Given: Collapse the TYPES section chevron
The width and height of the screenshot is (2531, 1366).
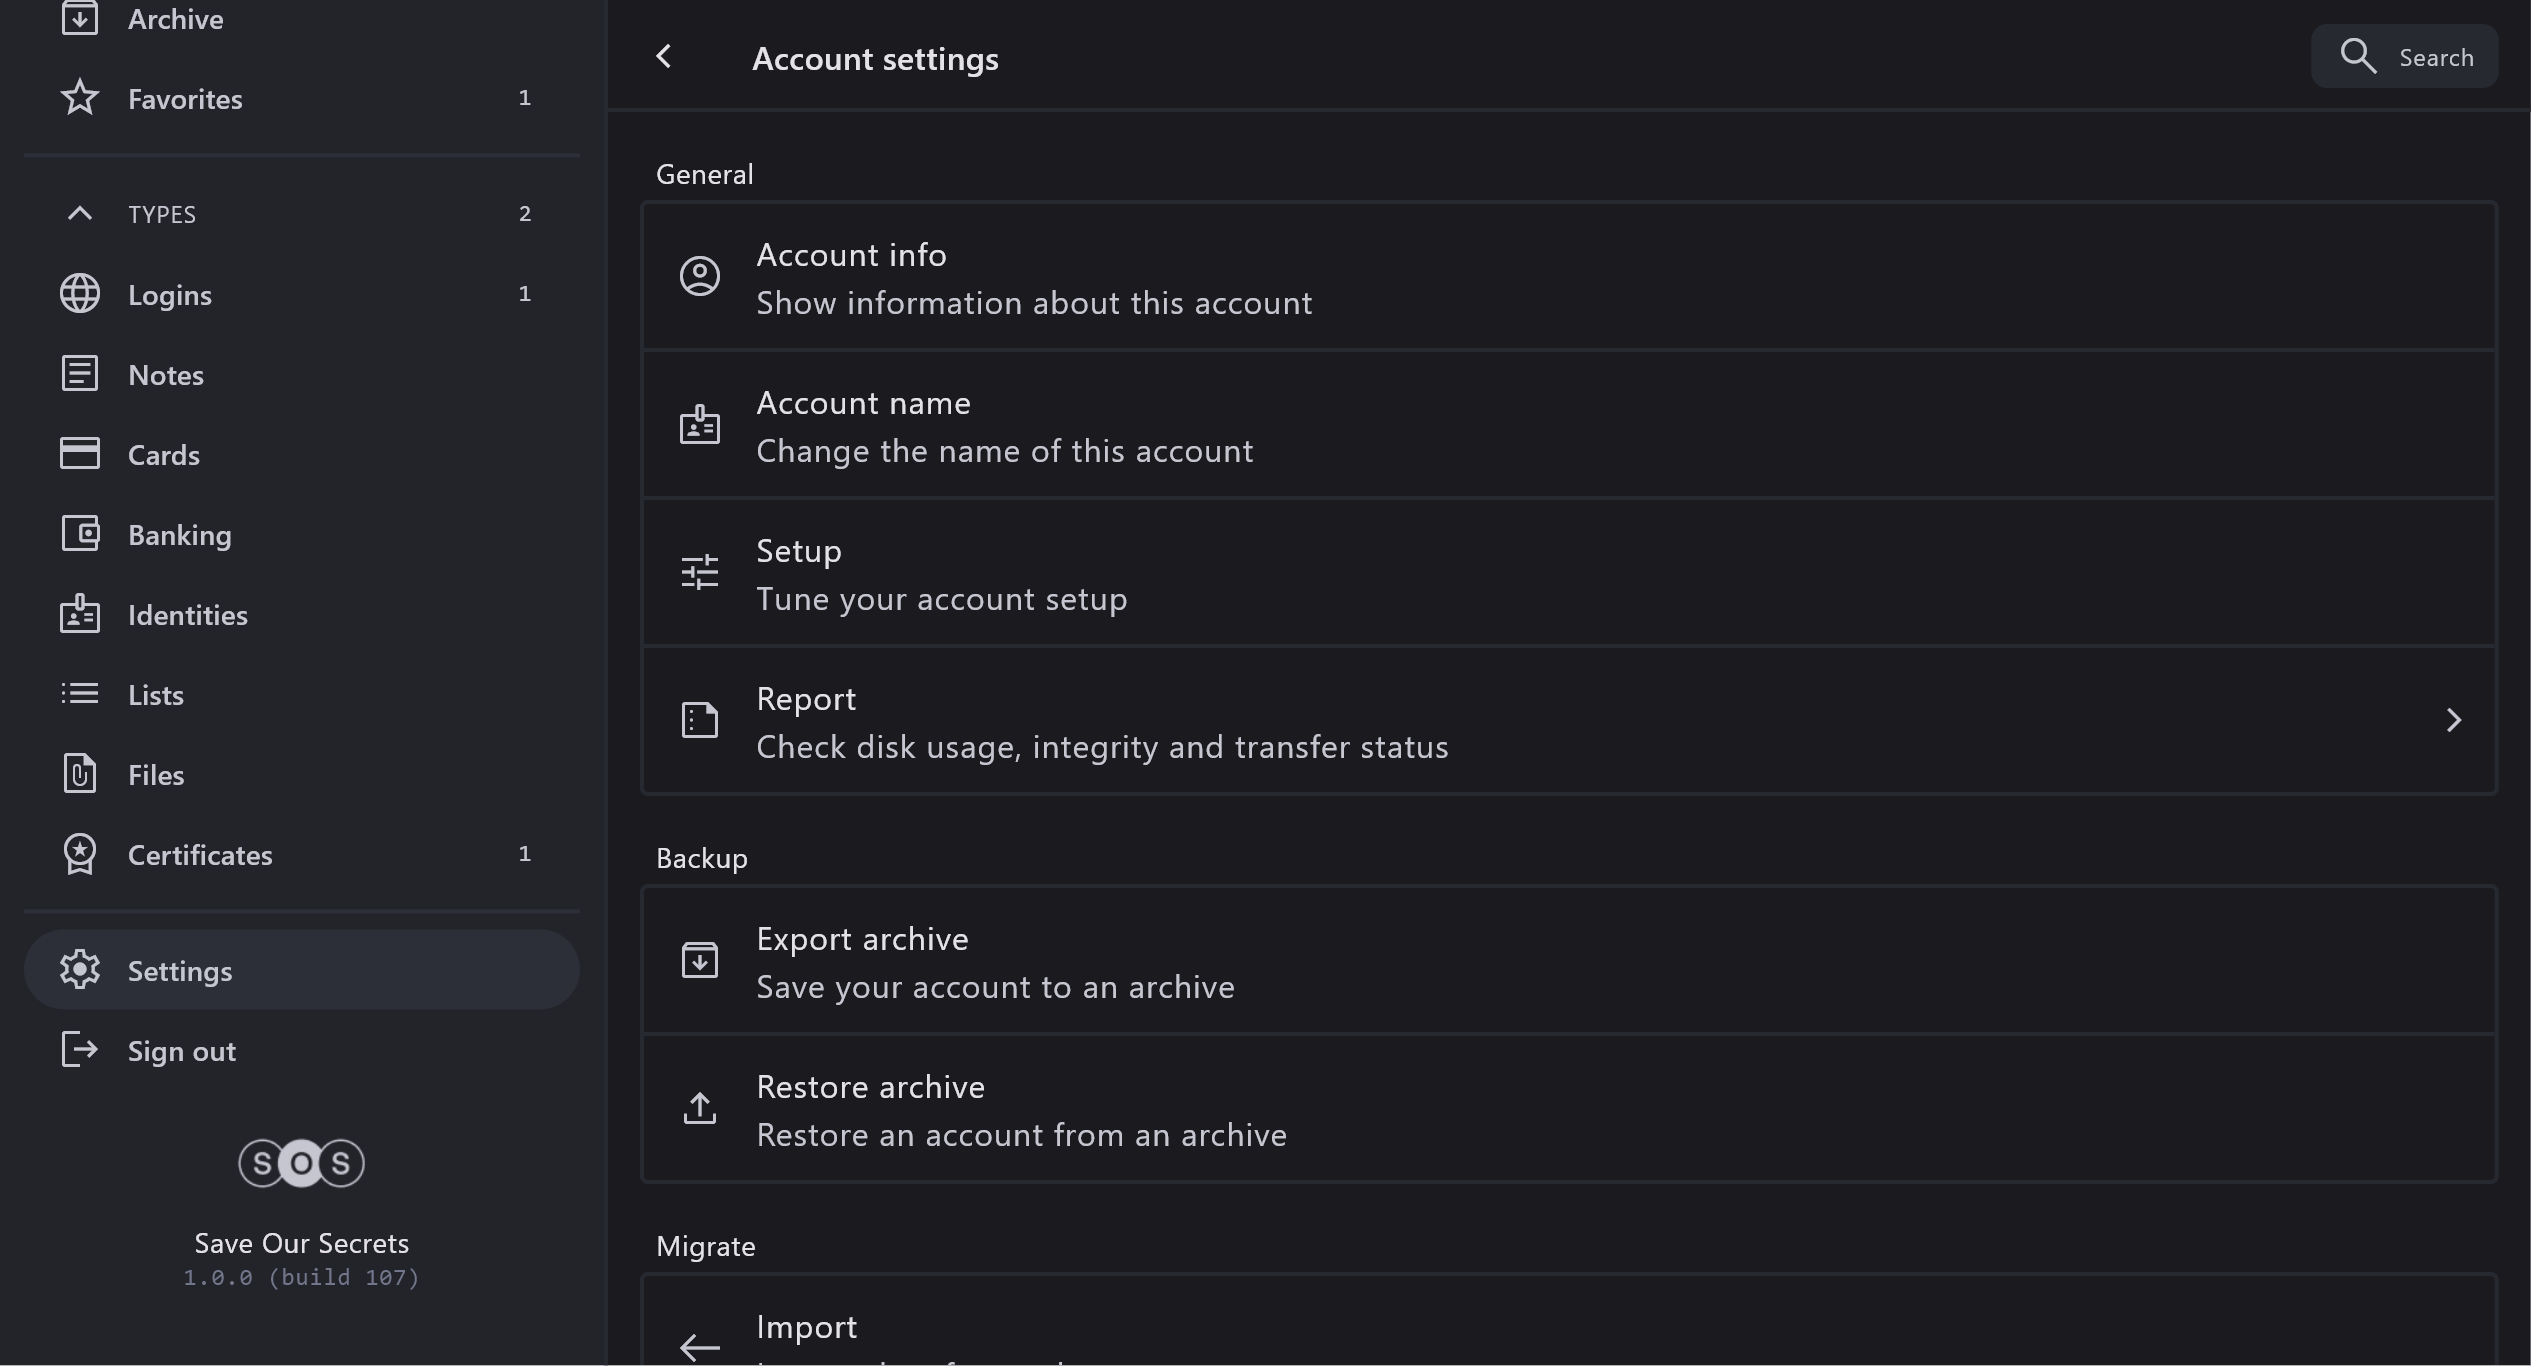Looking at the screenshot, I should coord(80,213).
